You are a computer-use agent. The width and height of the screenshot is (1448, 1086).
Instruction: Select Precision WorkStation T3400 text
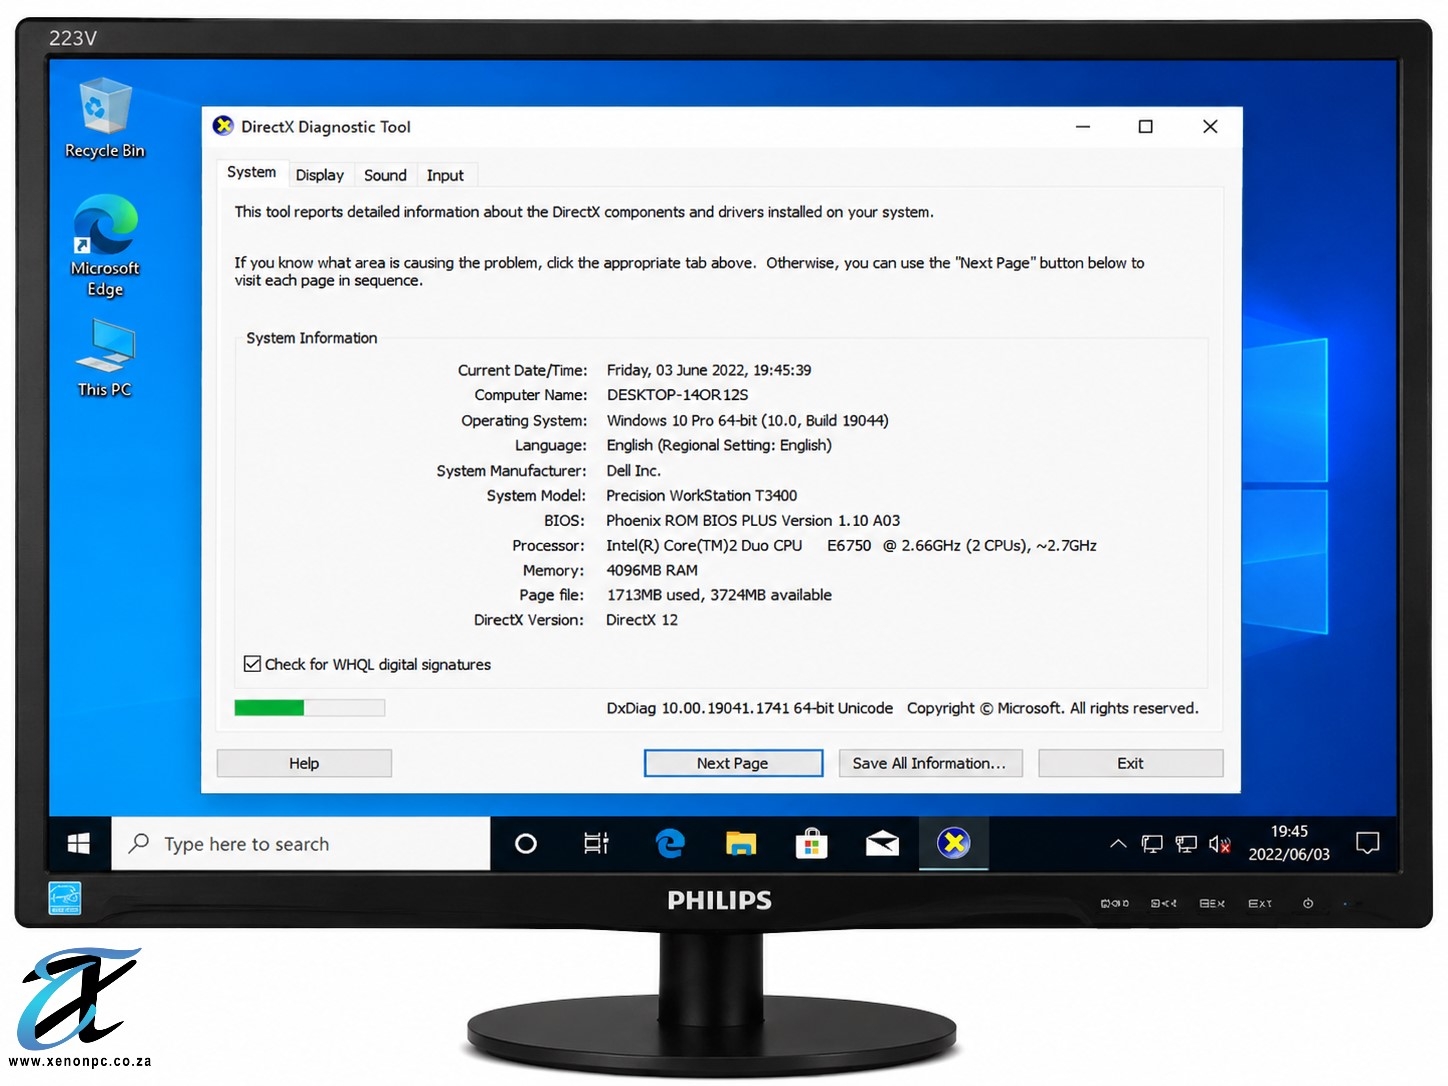[x=701, y=495]
